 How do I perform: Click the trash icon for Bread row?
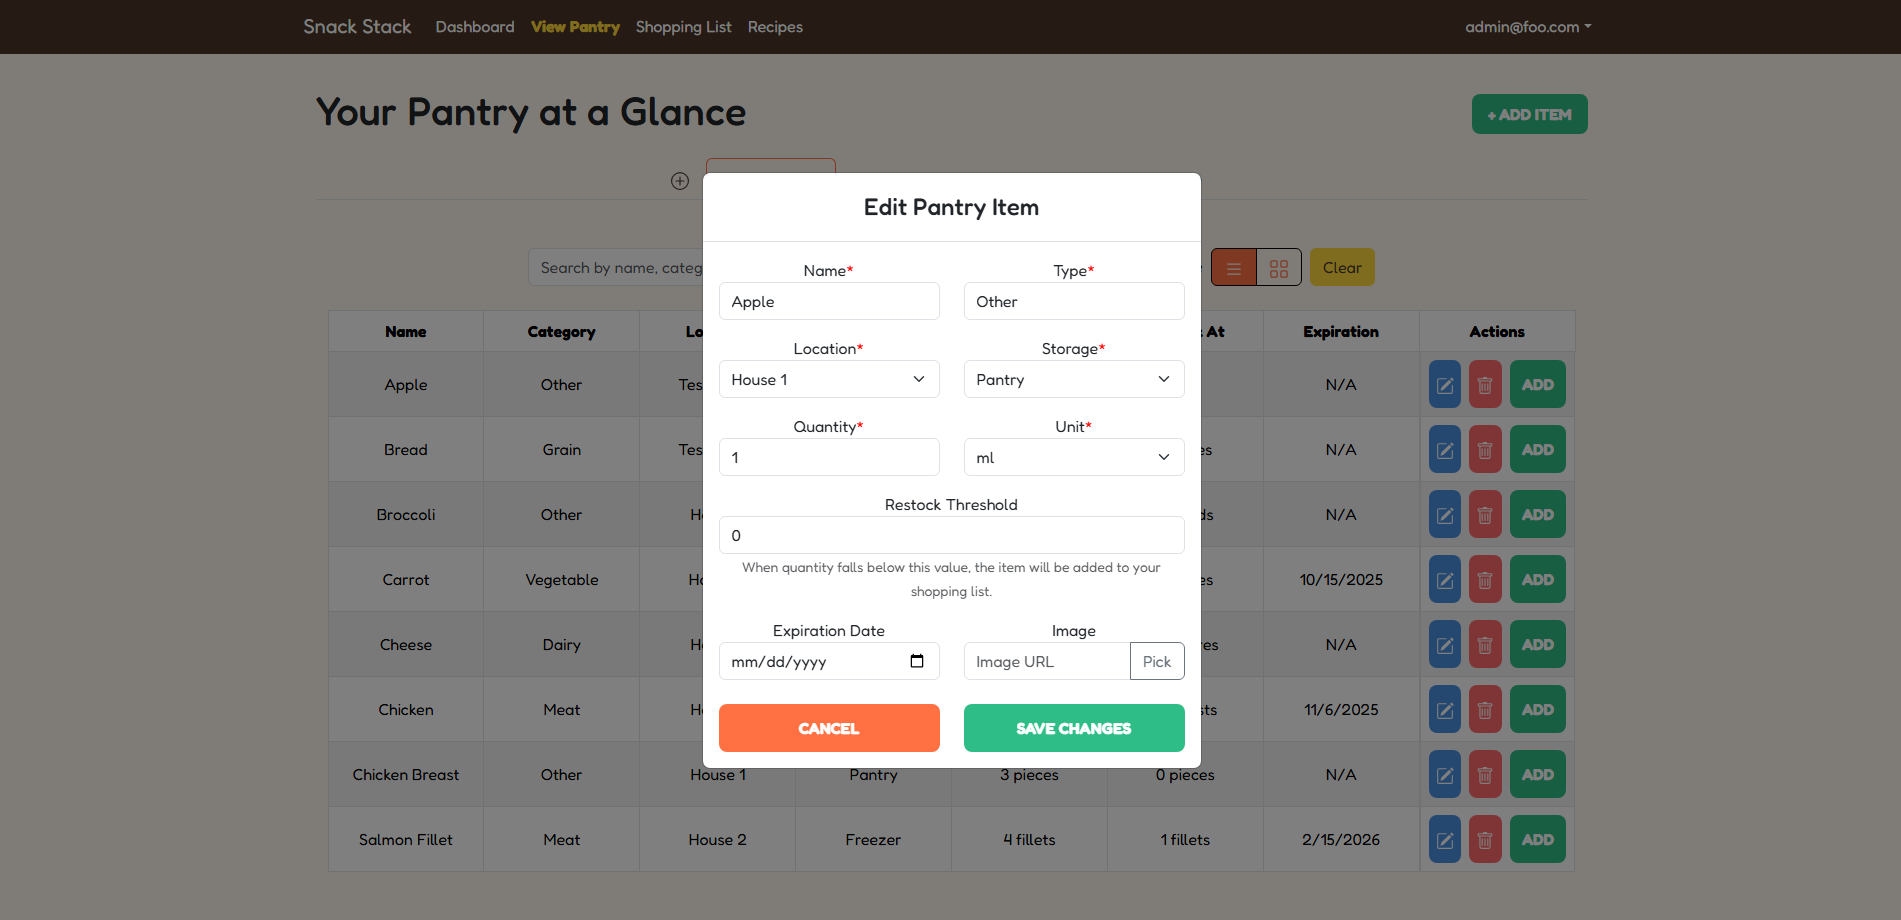click(x=1485, y=450)
